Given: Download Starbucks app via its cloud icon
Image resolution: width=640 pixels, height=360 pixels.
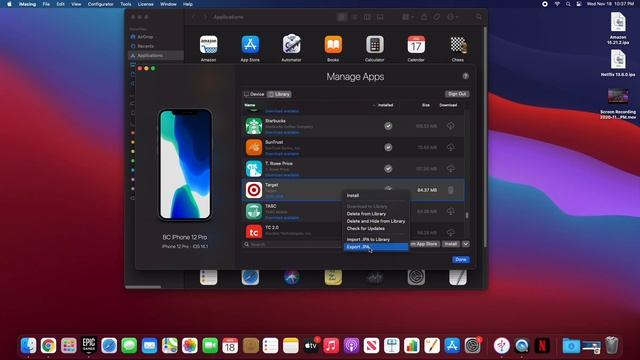Looking at the screenshot, I should [x=450, y=126].
